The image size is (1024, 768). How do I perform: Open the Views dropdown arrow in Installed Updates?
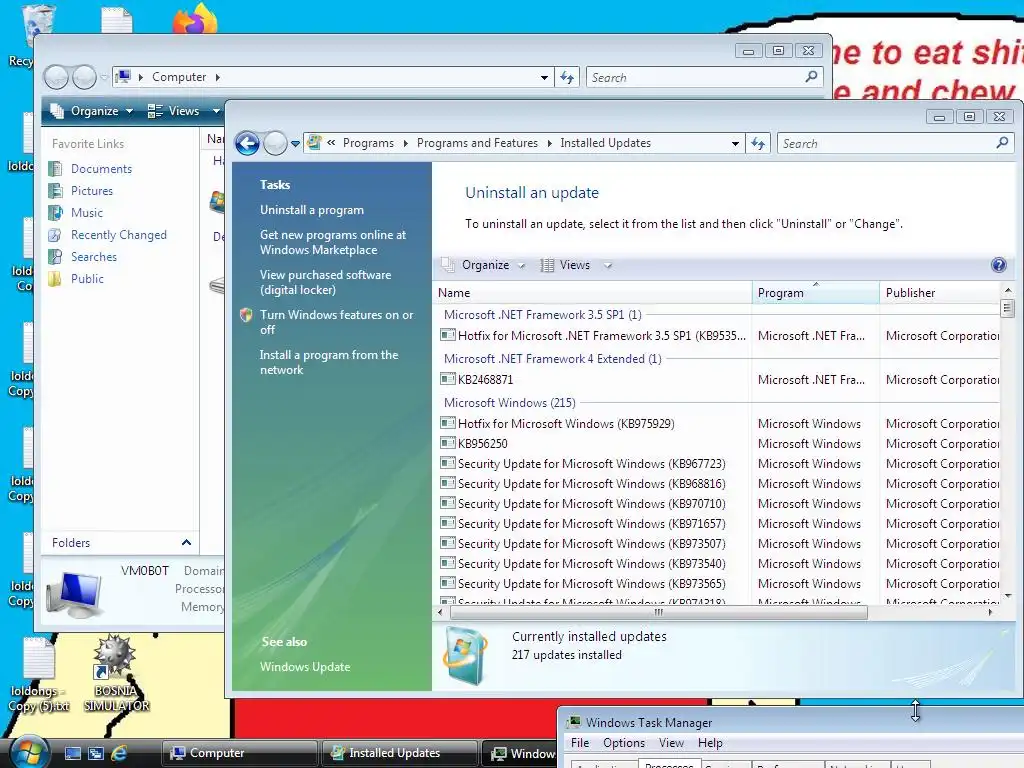(608, 265)
